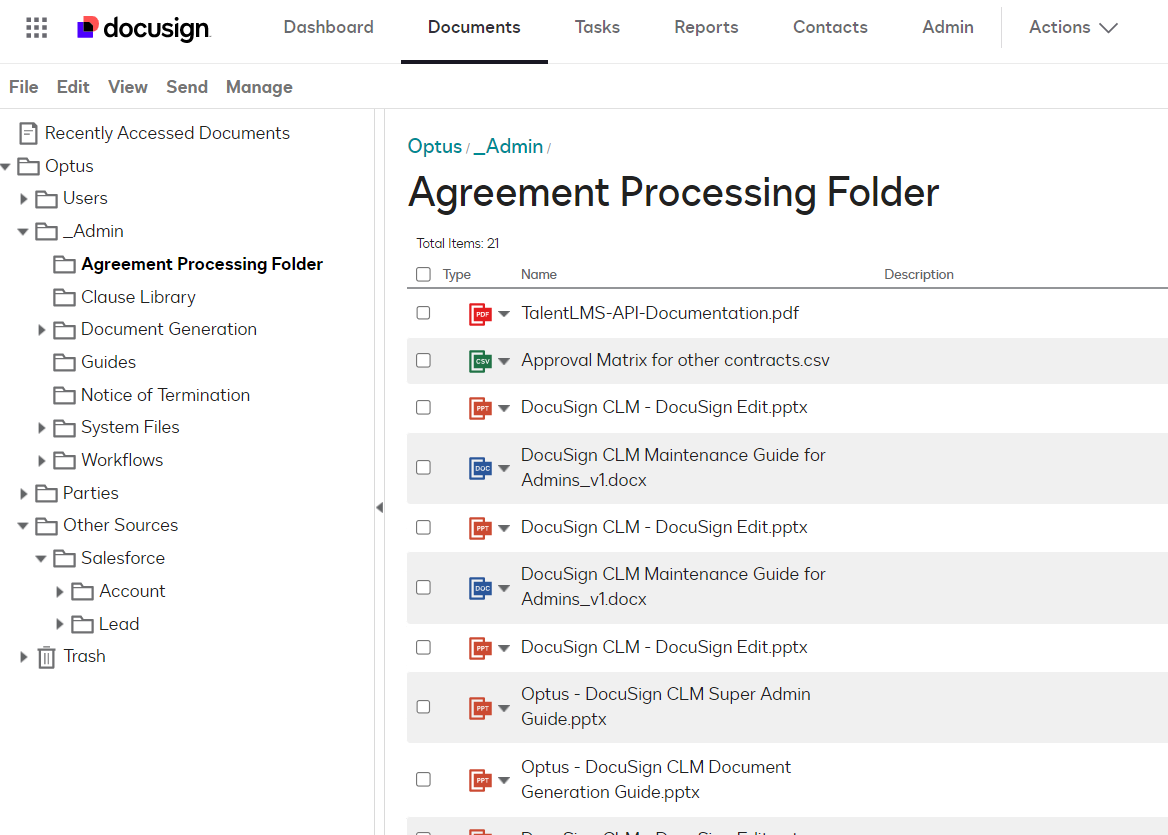Image resolution: width=1168 pixels, height=835 pixels.
Task: Switch to the Tasks tab
Action: (597, 27)
